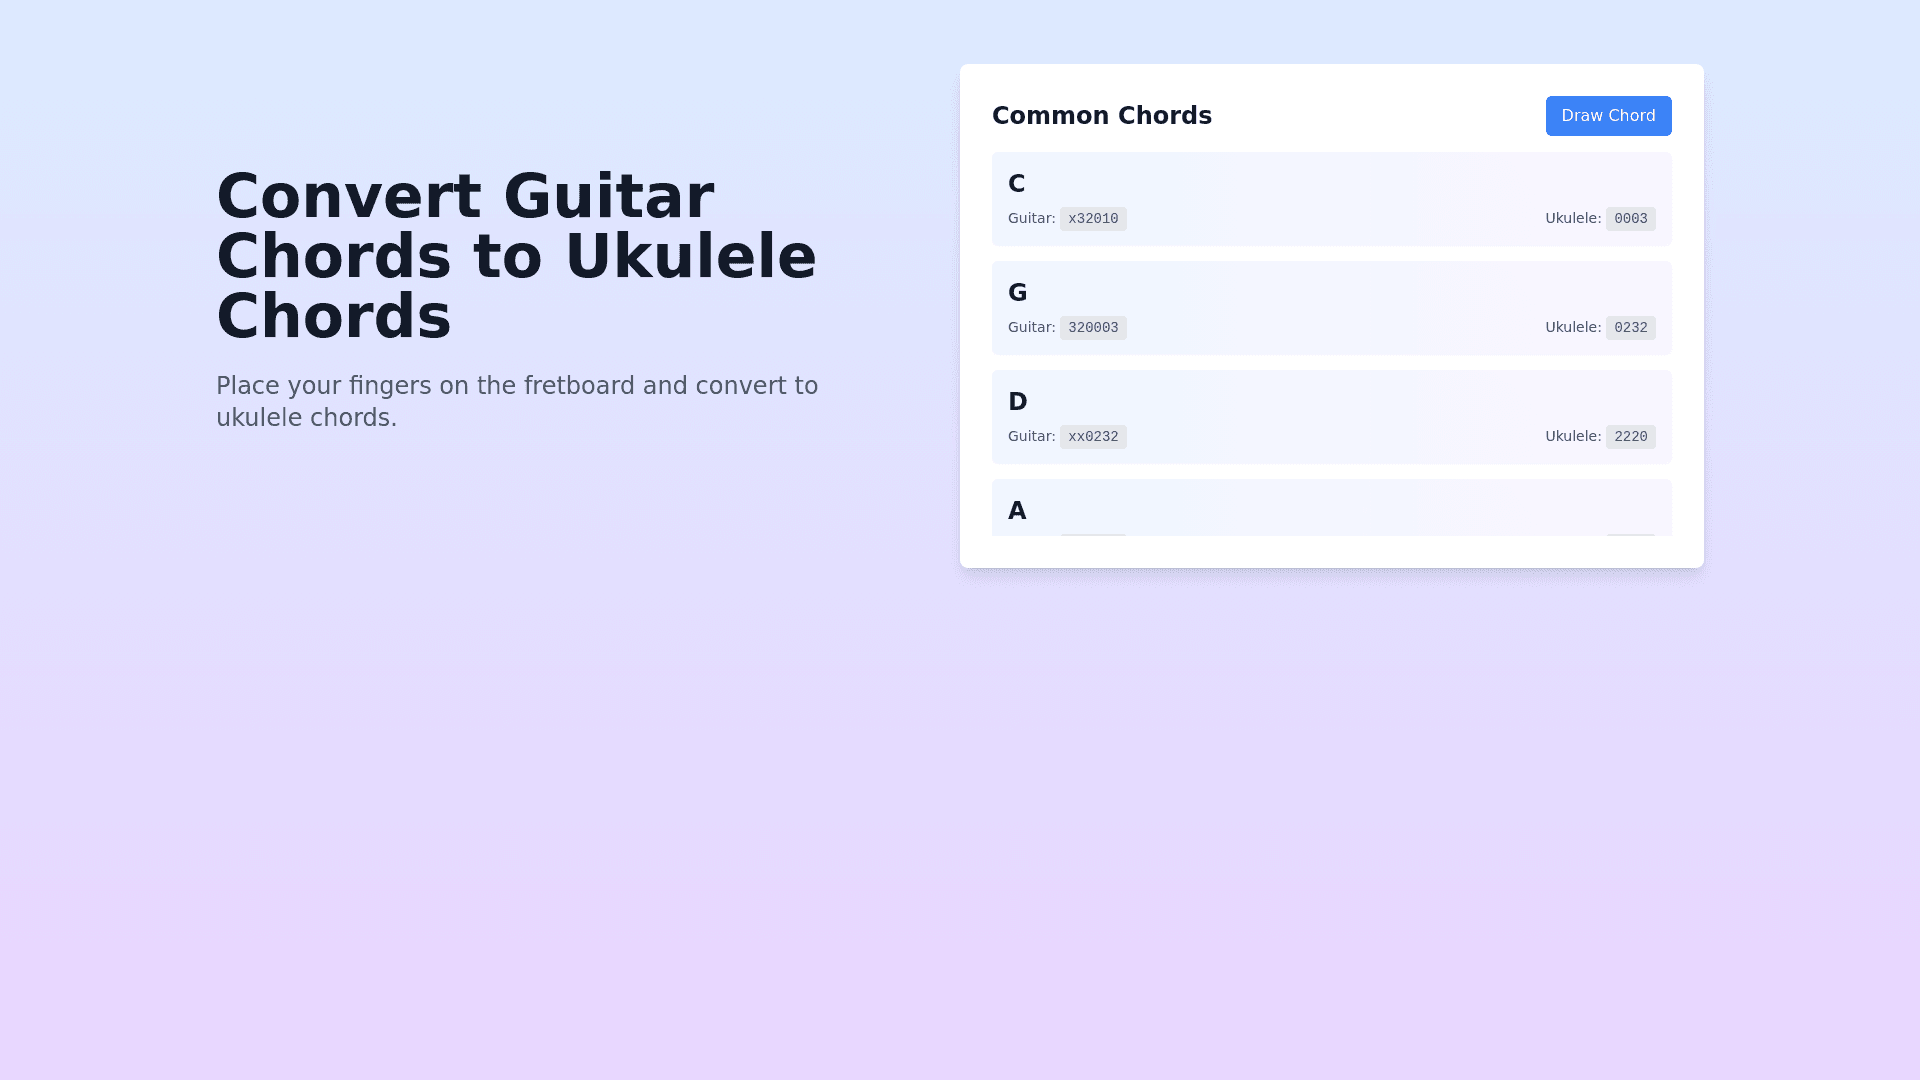The height and width of the screenshot is (1080, 1920).
Task: Click the D chord guitar code xx0232
Action: (1093, 437)
